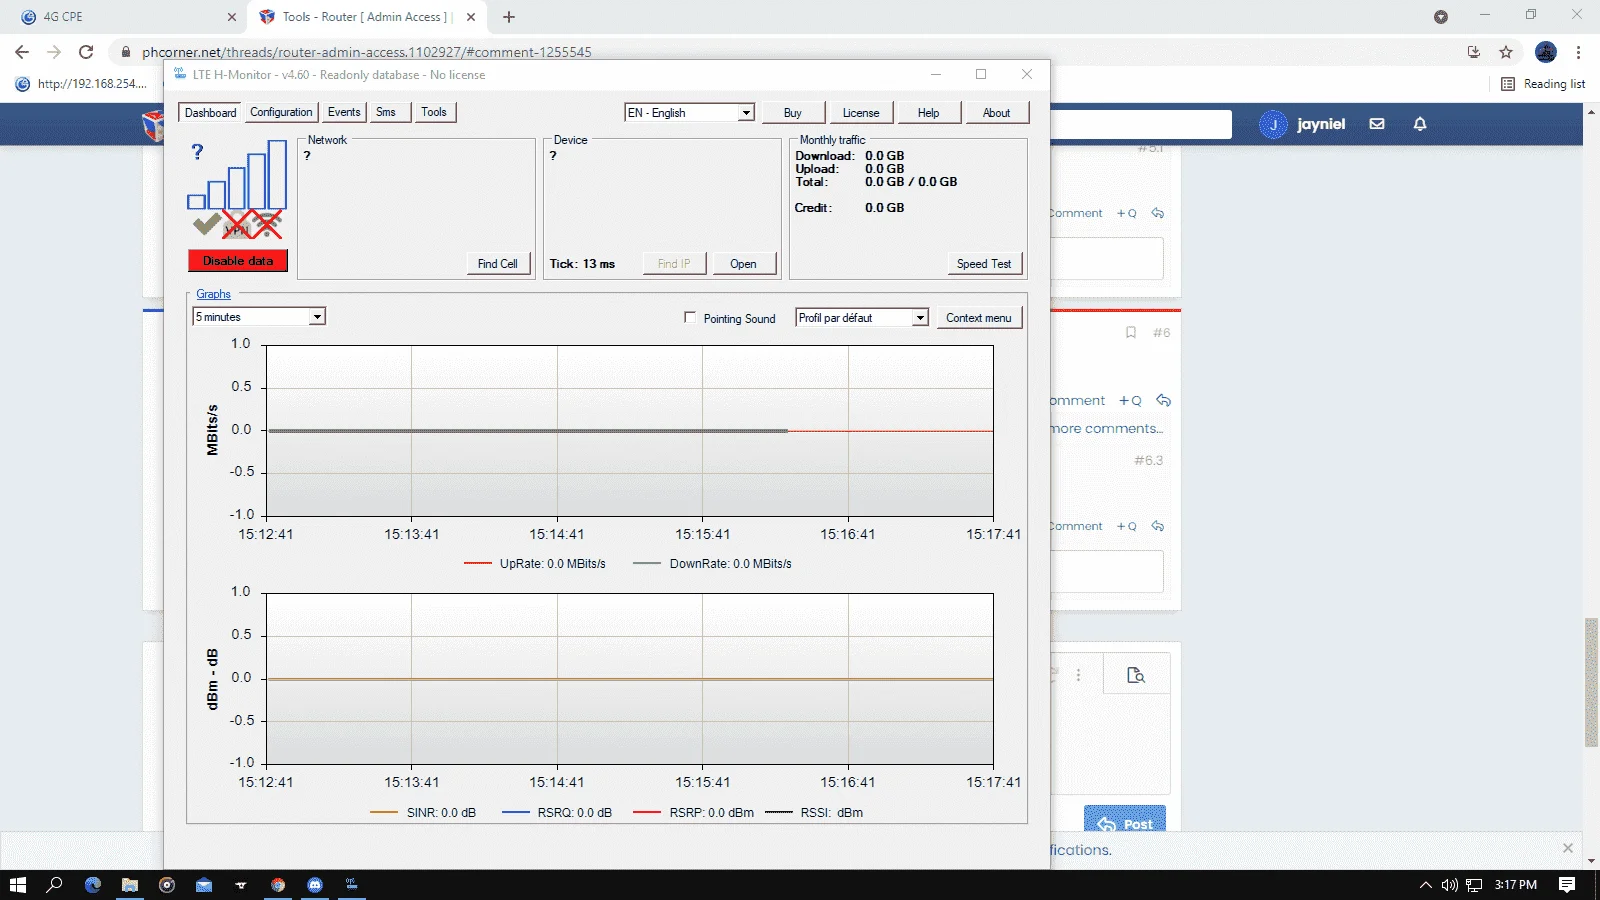Open the Chrome profile avatar

pos(1546,52)
